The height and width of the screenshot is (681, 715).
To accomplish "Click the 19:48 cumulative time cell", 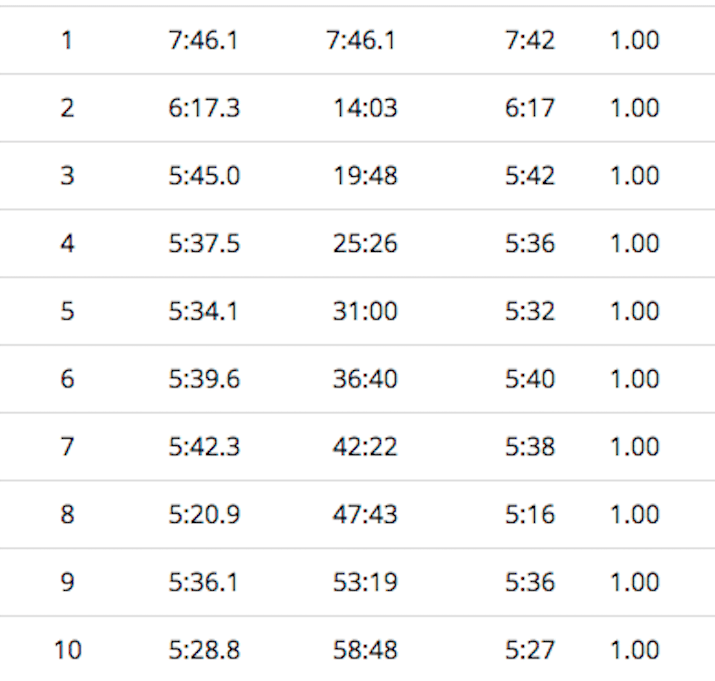I will coord(365,176).
